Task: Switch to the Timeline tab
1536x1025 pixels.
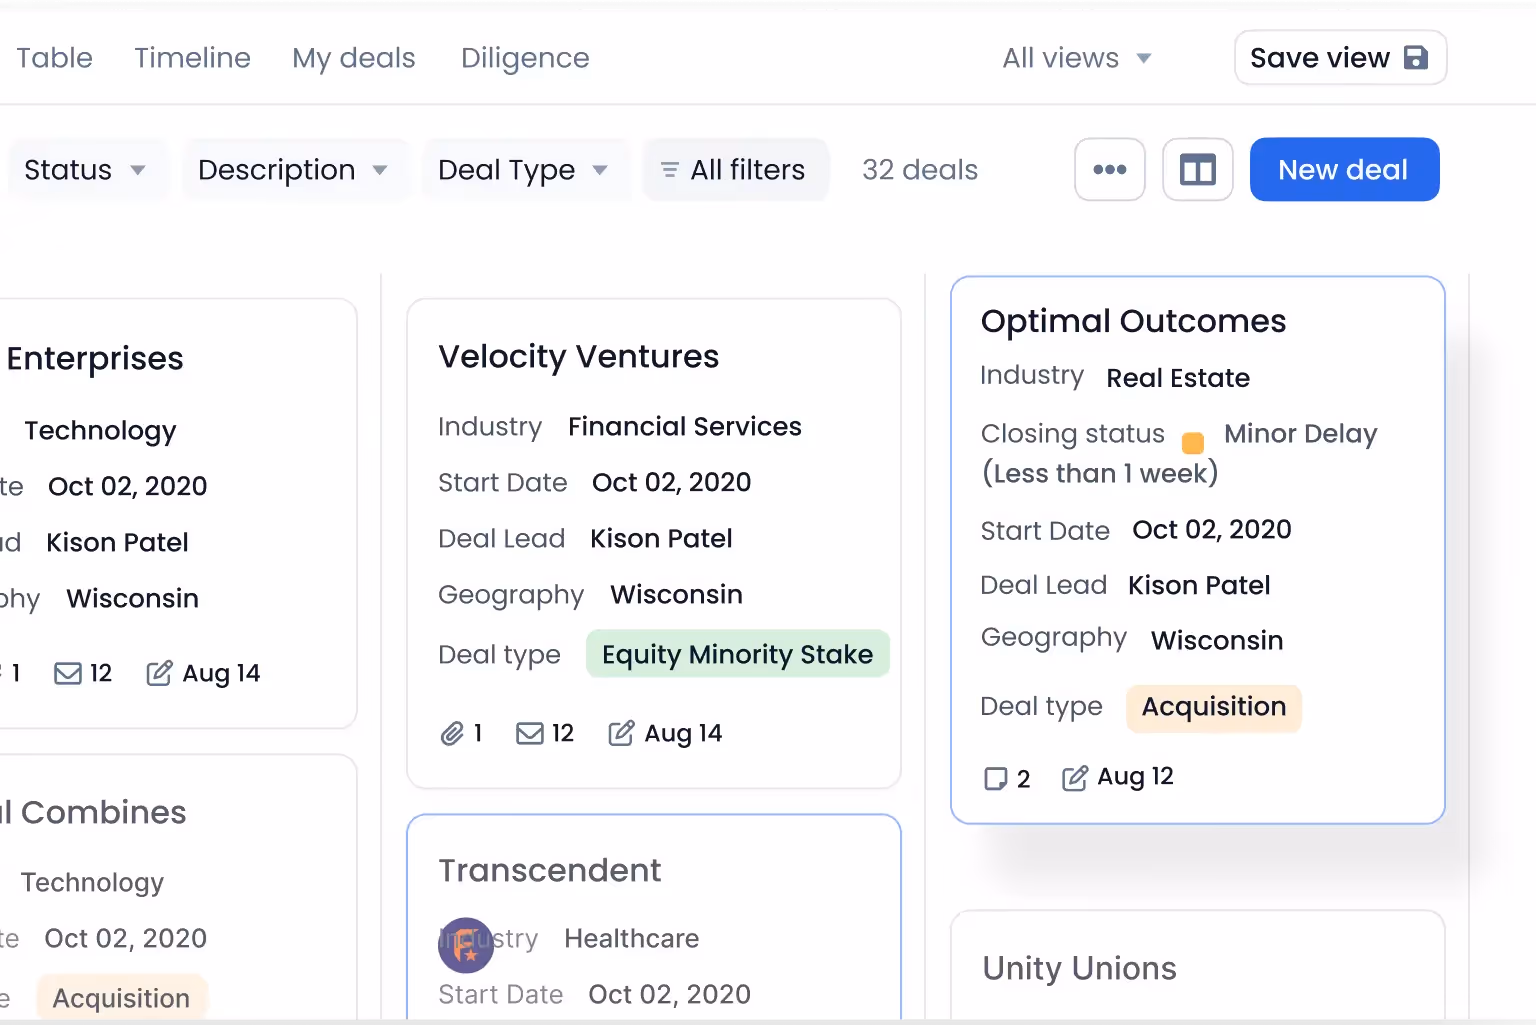Action: [192, 57]
